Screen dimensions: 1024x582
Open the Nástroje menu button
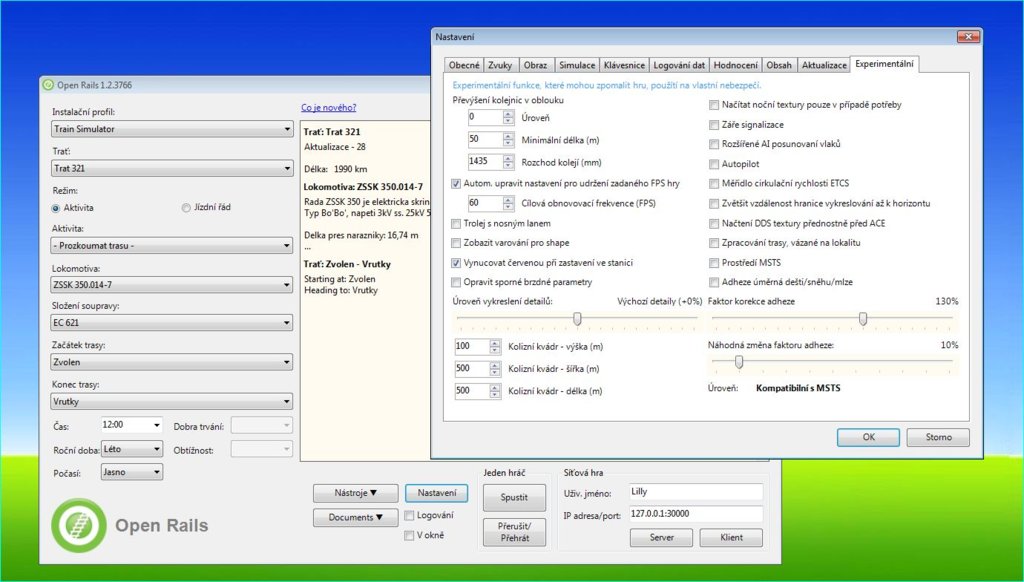click(355, 493)
